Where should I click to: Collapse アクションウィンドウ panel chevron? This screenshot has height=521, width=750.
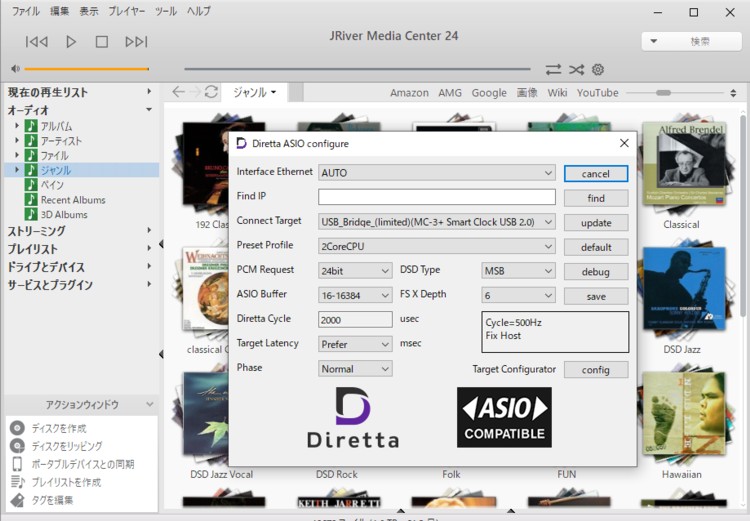click(150, 404)
